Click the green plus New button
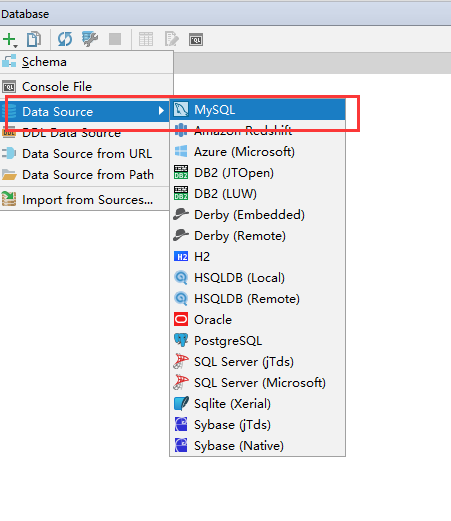This screenshot has width=451, height=521. pos(10,40)
